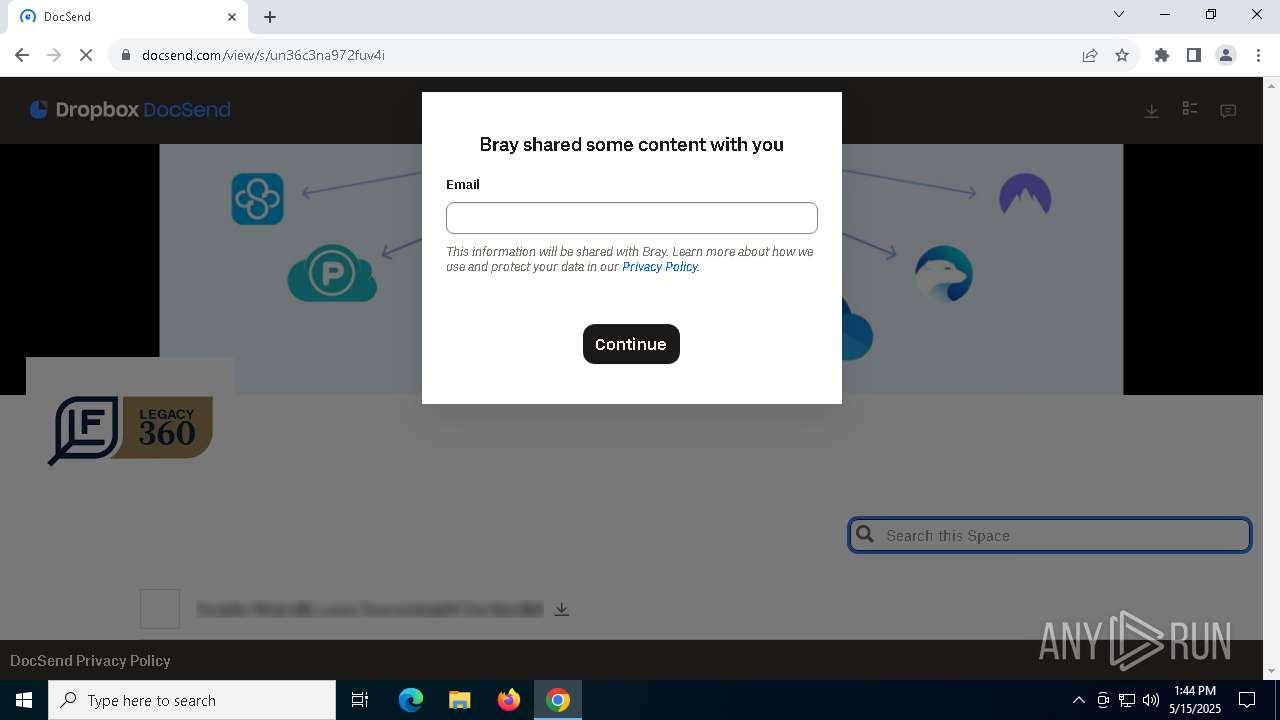Launch Firefox from taskbar
Viewport: 1280px width, 720px height.
coord(509,700)
